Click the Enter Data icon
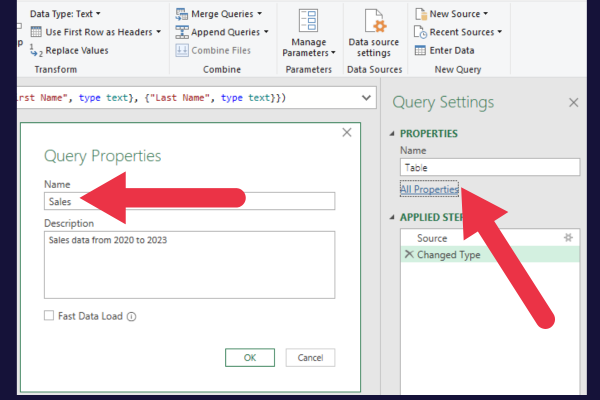 [x=420, y=51]
